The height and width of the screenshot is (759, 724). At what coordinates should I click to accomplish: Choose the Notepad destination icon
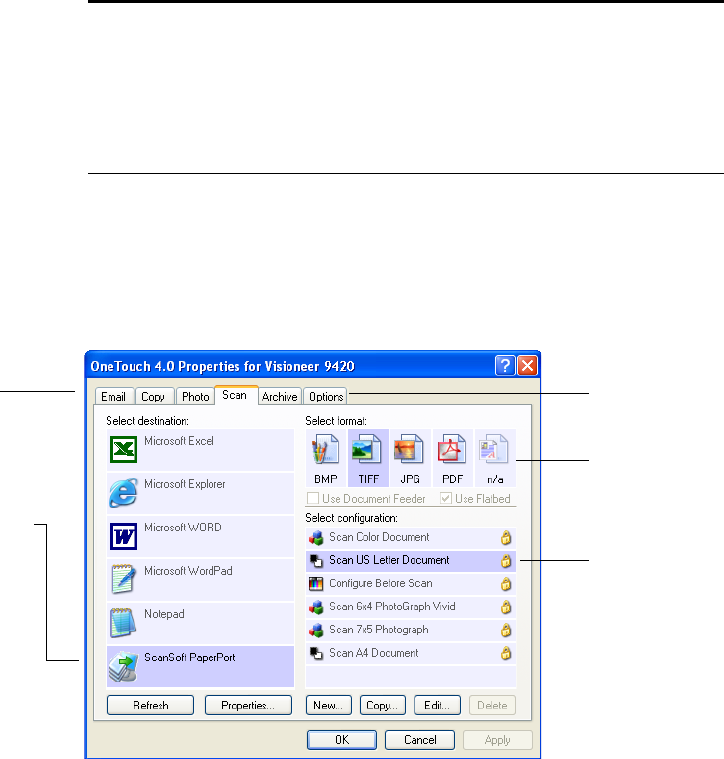122,622
